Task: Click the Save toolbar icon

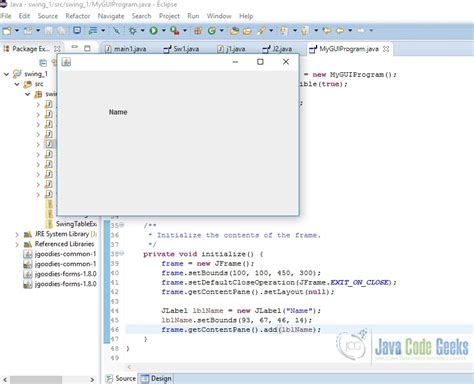Action: click(49, 31)
